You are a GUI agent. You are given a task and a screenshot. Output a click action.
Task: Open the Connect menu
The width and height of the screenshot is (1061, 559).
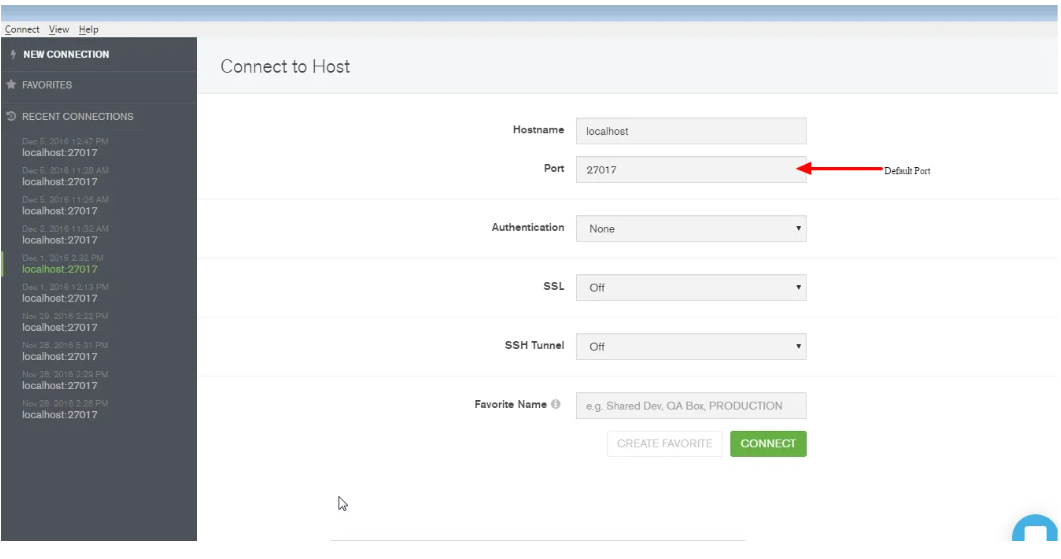[22, 30]
